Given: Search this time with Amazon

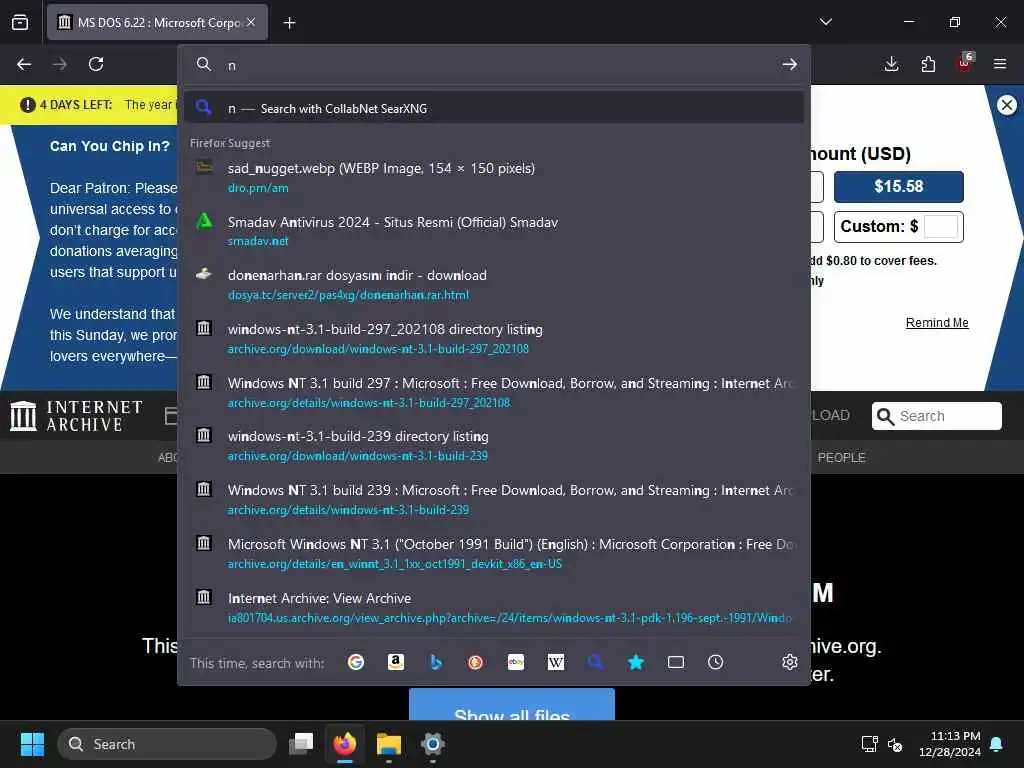Looking at the screenshot, I should (x=396, y=662).
